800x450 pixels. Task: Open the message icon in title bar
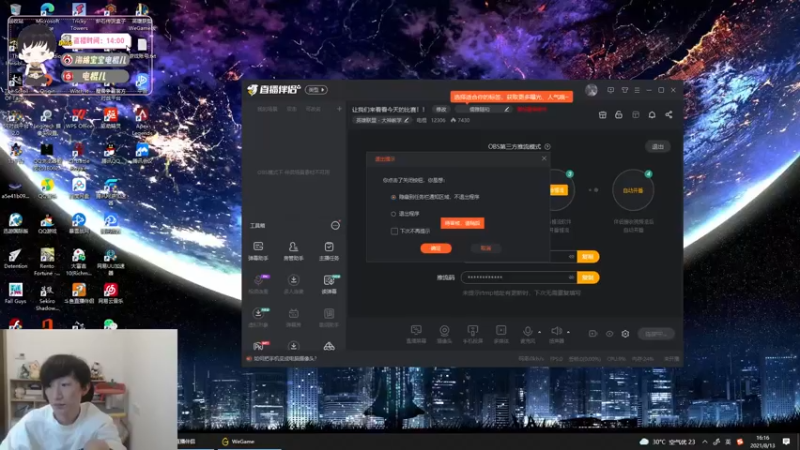(610, 90)
